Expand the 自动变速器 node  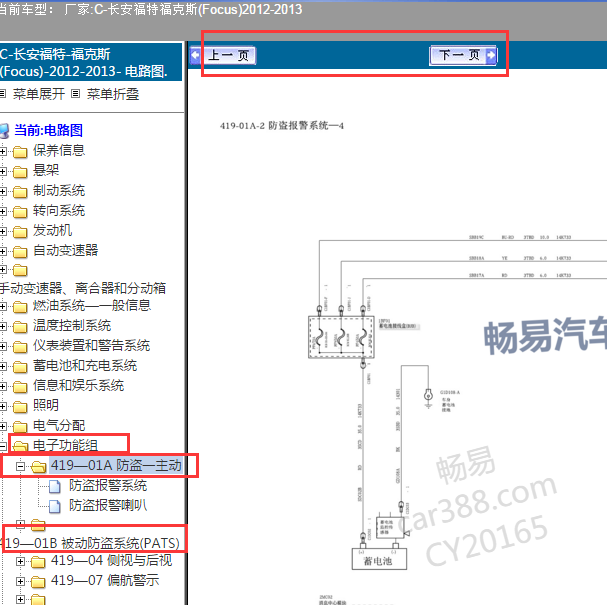tap(3, 251)
